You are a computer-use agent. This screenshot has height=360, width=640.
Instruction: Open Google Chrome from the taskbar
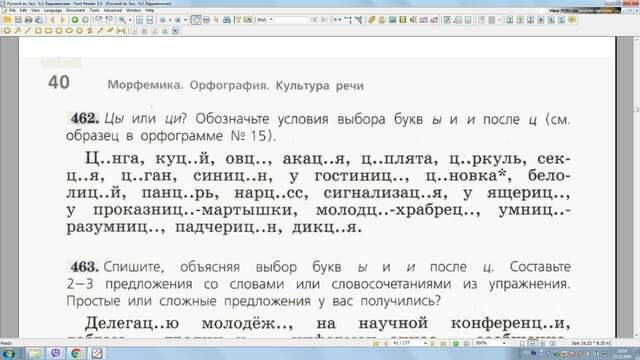coord(76,353)
